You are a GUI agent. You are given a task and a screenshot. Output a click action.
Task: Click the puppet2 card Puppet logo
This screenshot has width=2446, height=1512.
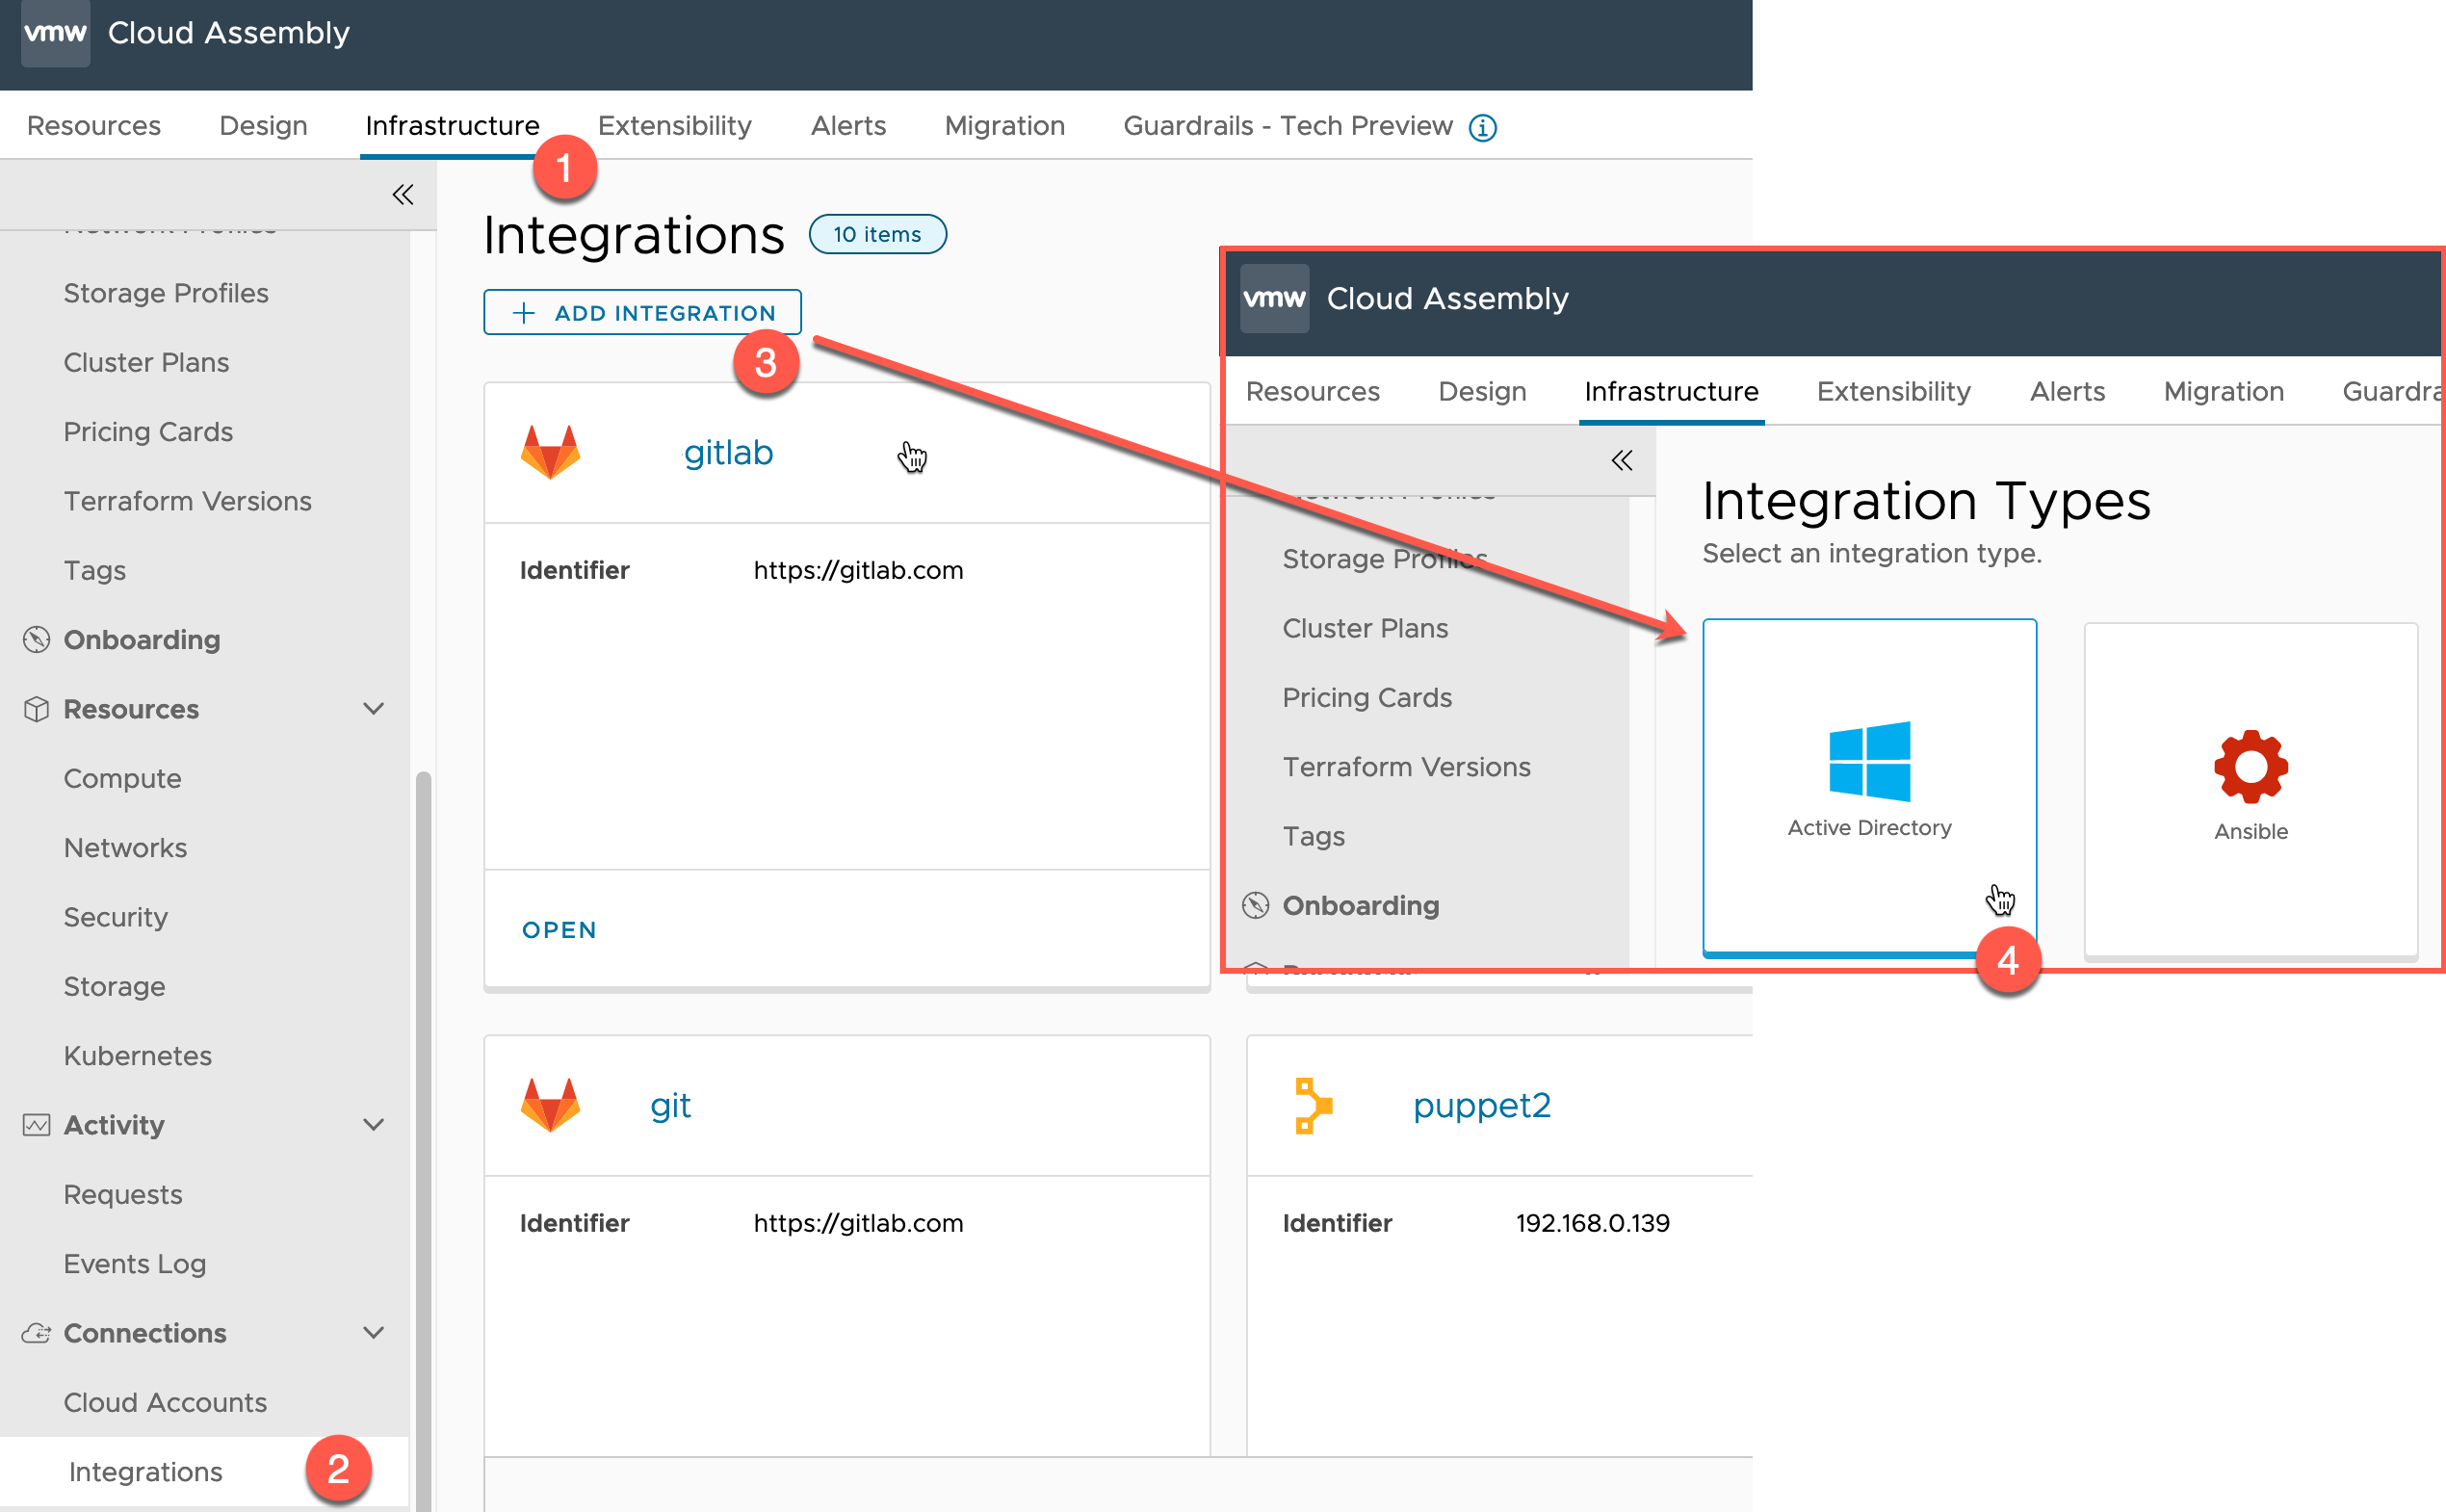[1313, 1105]
